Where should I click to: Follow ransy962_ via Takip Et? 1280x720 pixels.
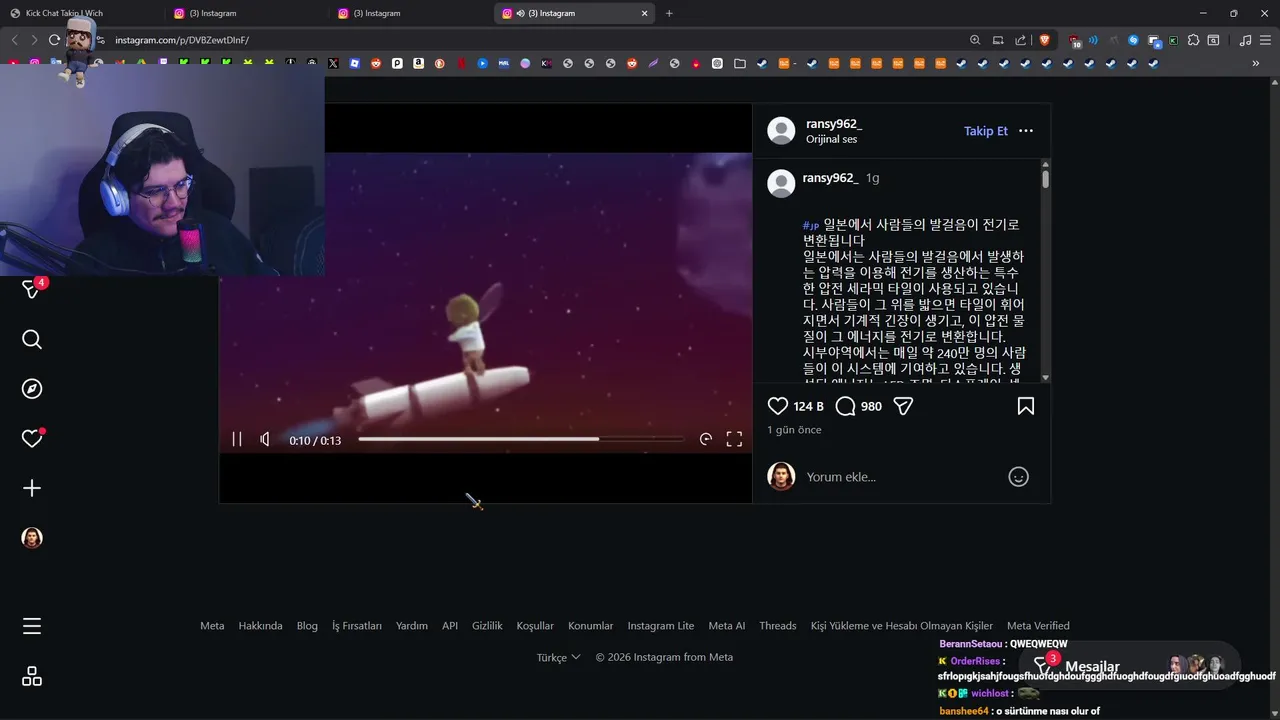coord(985,131)
